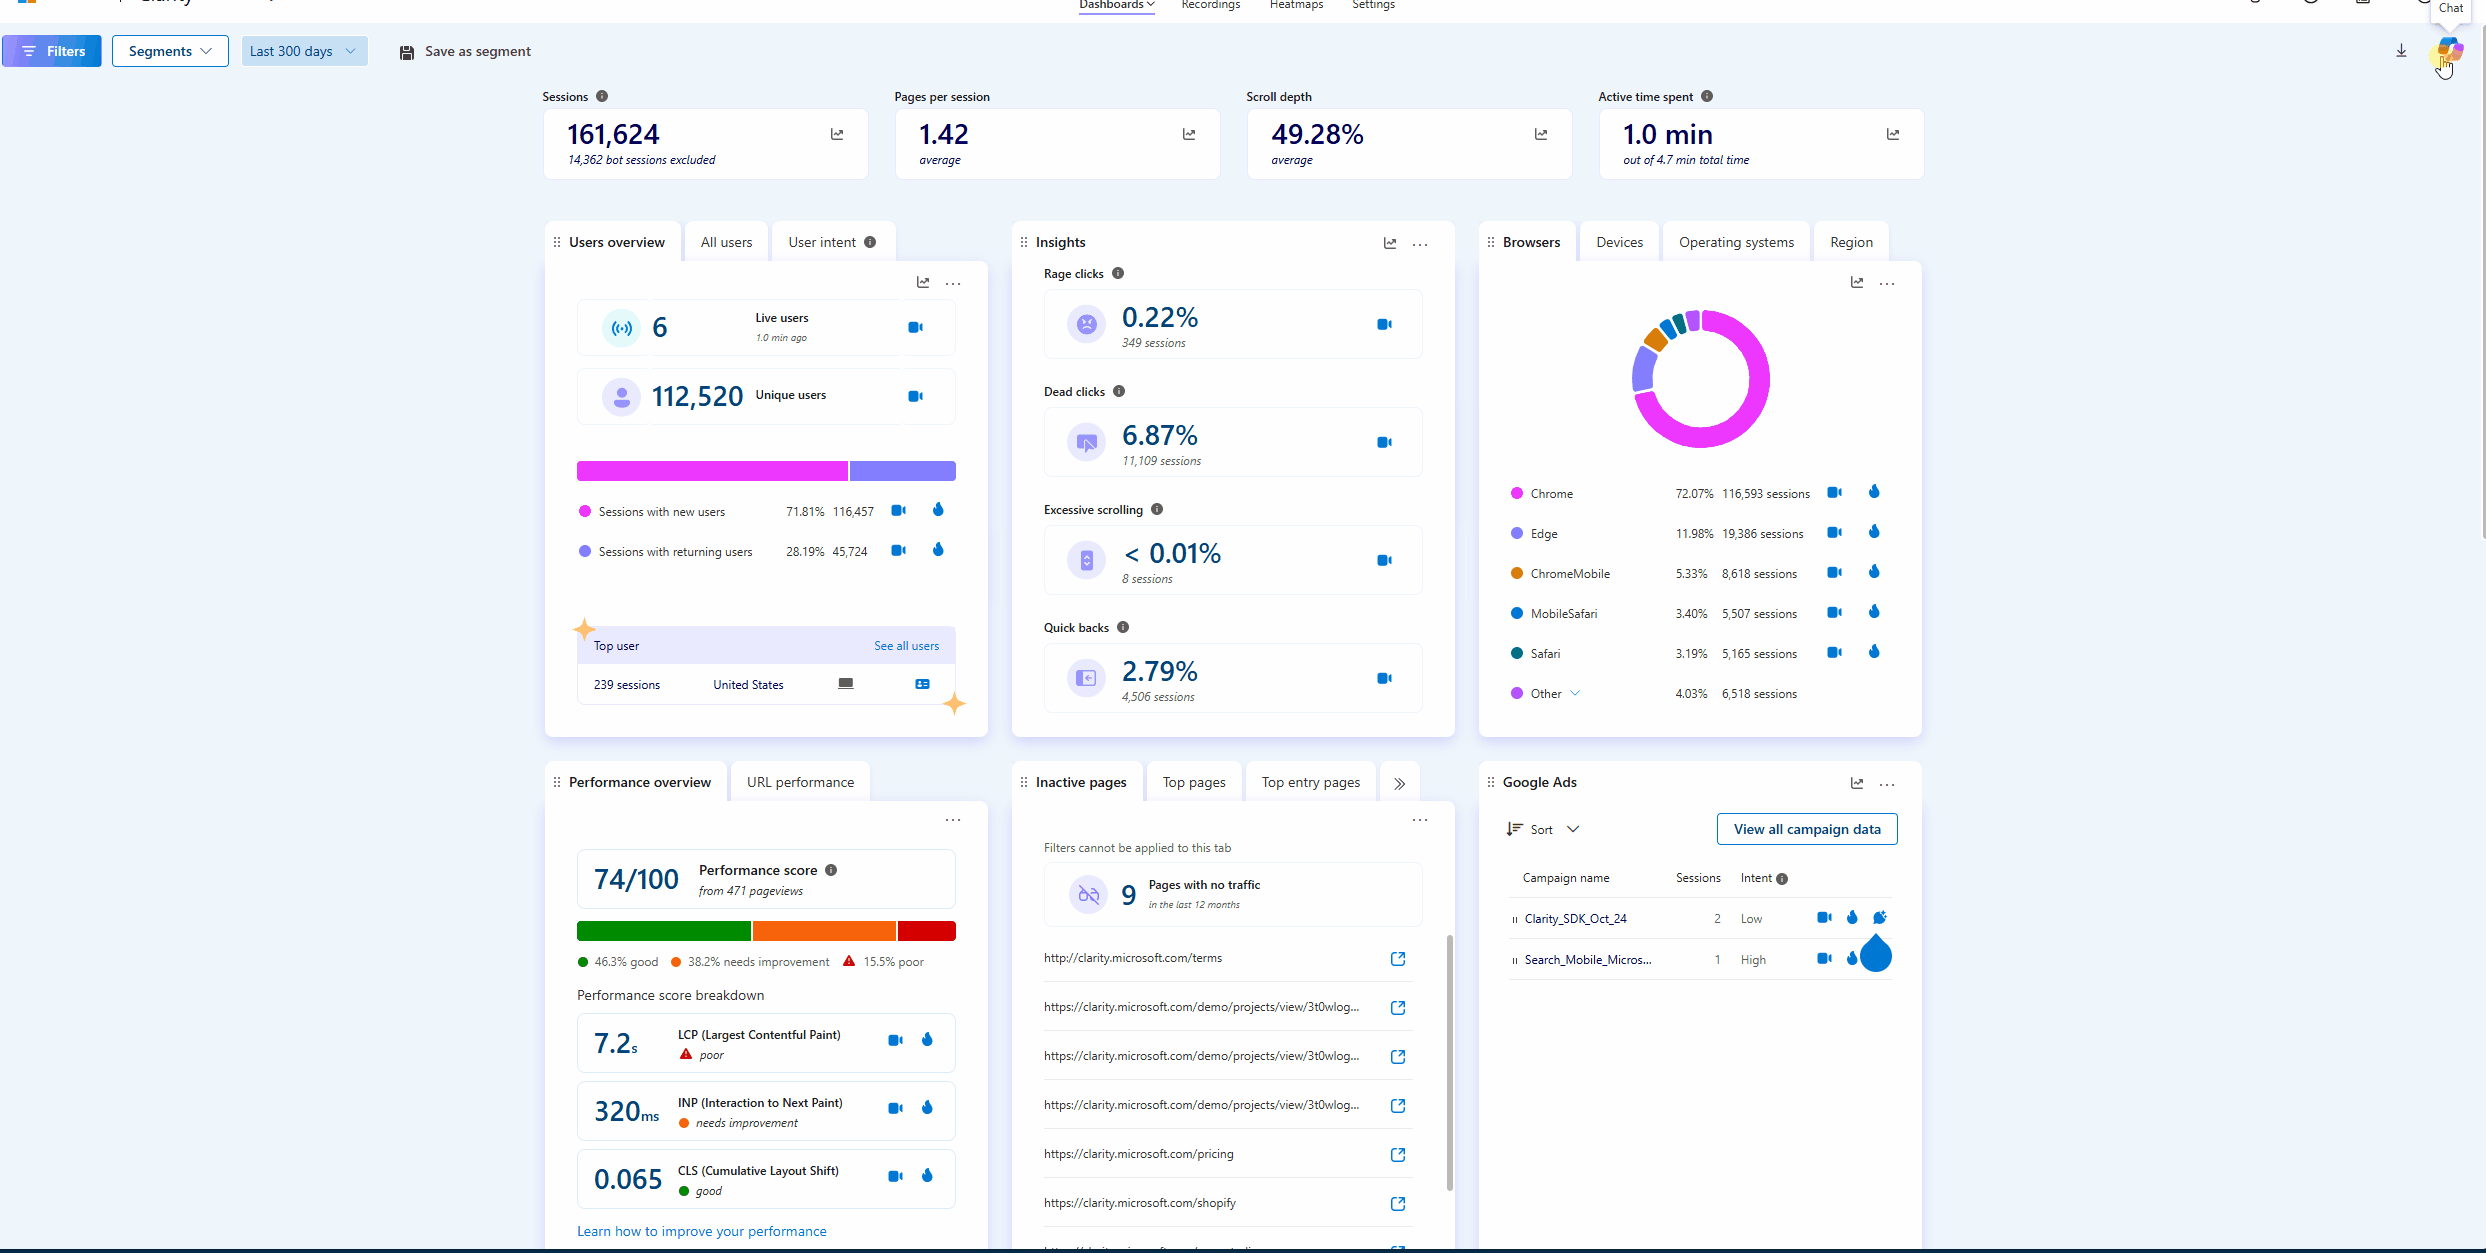
Task: View recordings for Chrome sessions
Action: point(1835,492)
